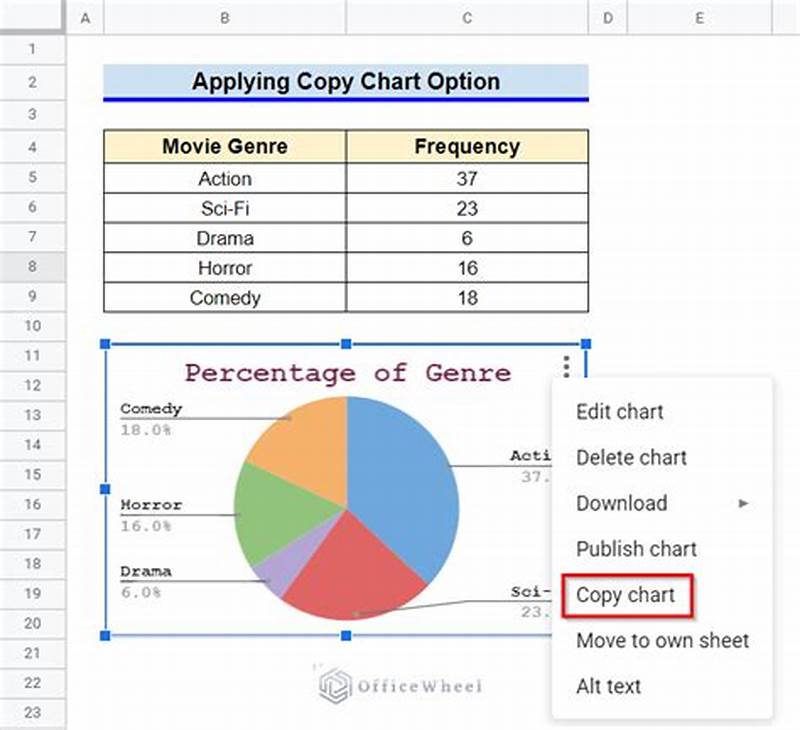Open the chart options three-dot menu
Screen dimensions: 800x730
tap(566, 366)
